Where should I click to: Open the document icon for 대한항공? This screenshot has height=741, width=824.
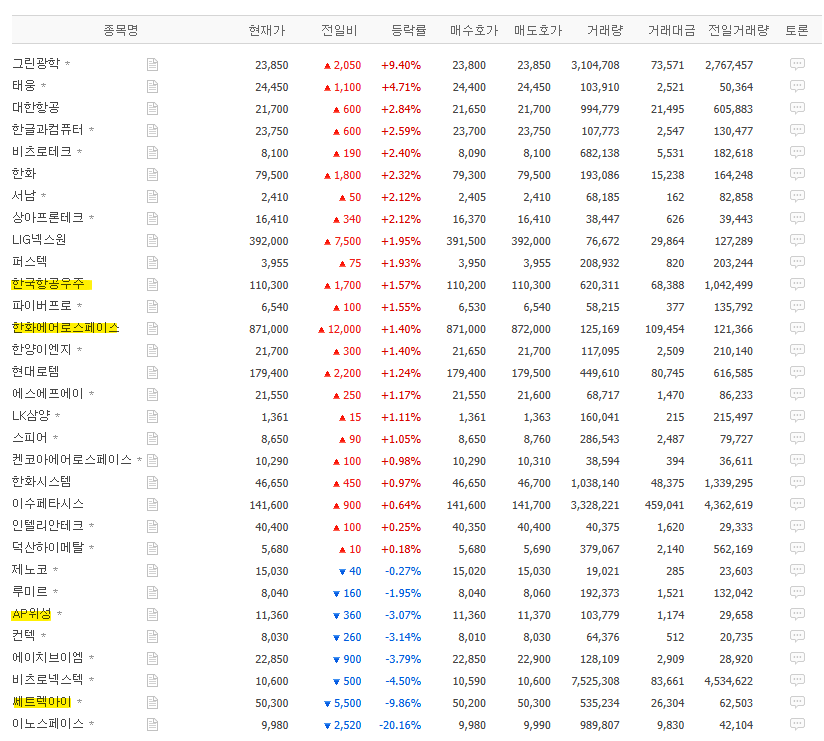[152, 109]
